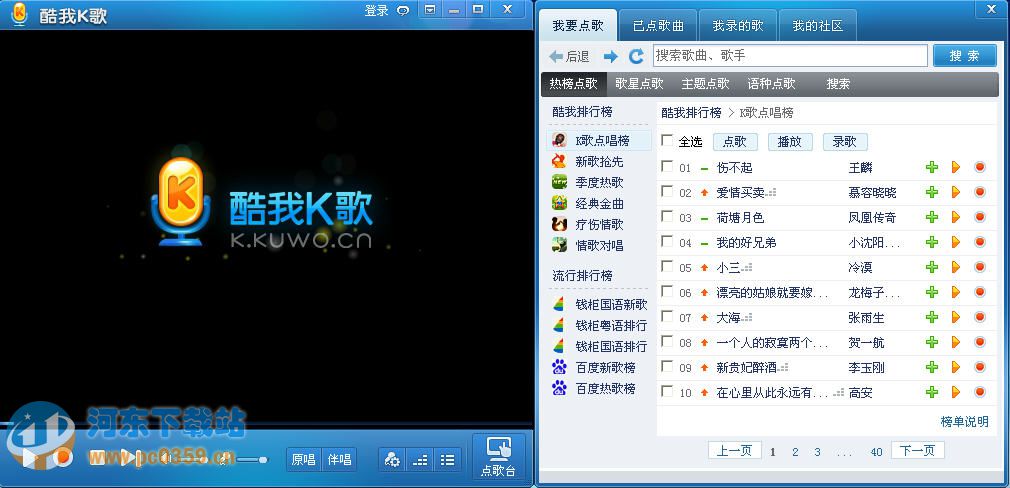This screenshot has height=488, width=1010.
Task: Select the 主题点歌 navigation tab
Action: tap(705, 84)
